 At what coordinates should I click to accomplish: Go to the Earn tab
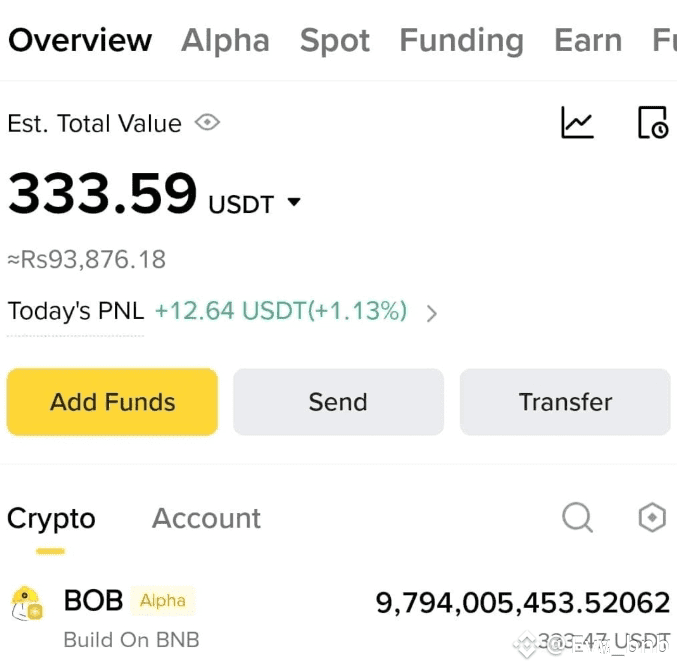click(x=588, y=40)
